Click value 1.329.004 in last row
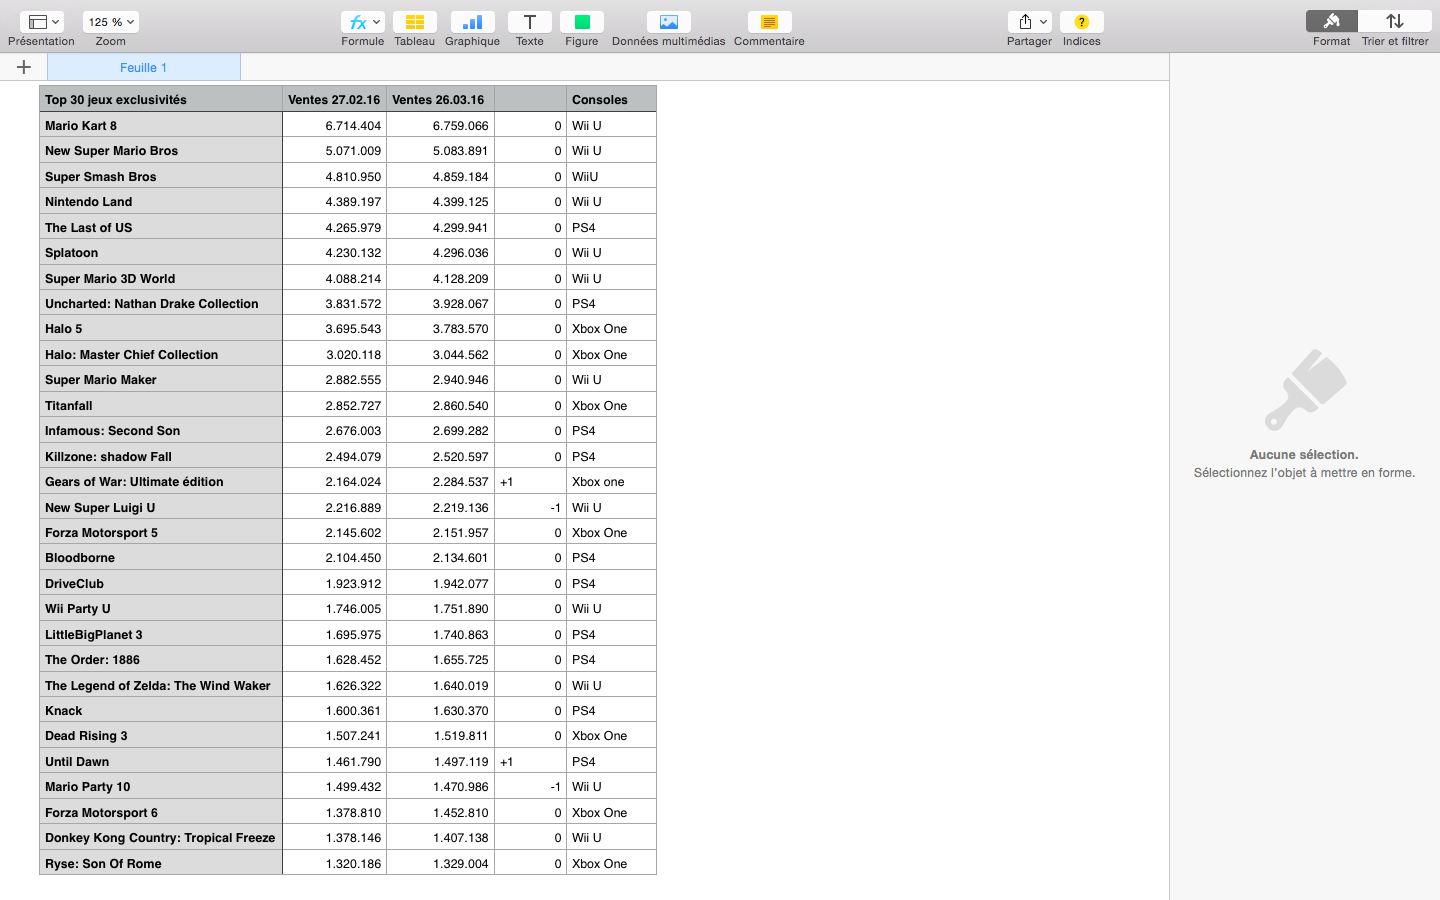This screenshot has height=900, width=1440. 440,863
